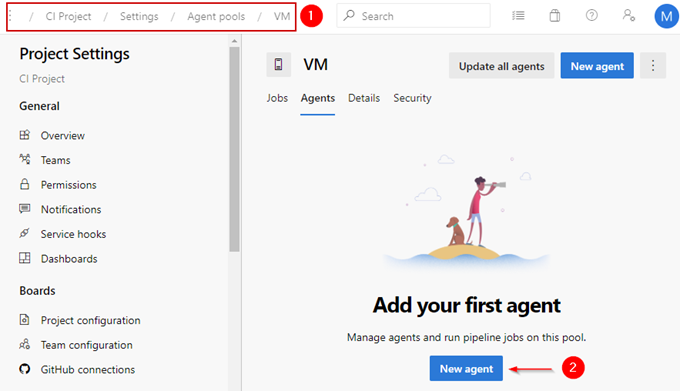The width and height of the screenshot is (680, 391).
Task: Click the Project configuration page icon
Action: 25,319
